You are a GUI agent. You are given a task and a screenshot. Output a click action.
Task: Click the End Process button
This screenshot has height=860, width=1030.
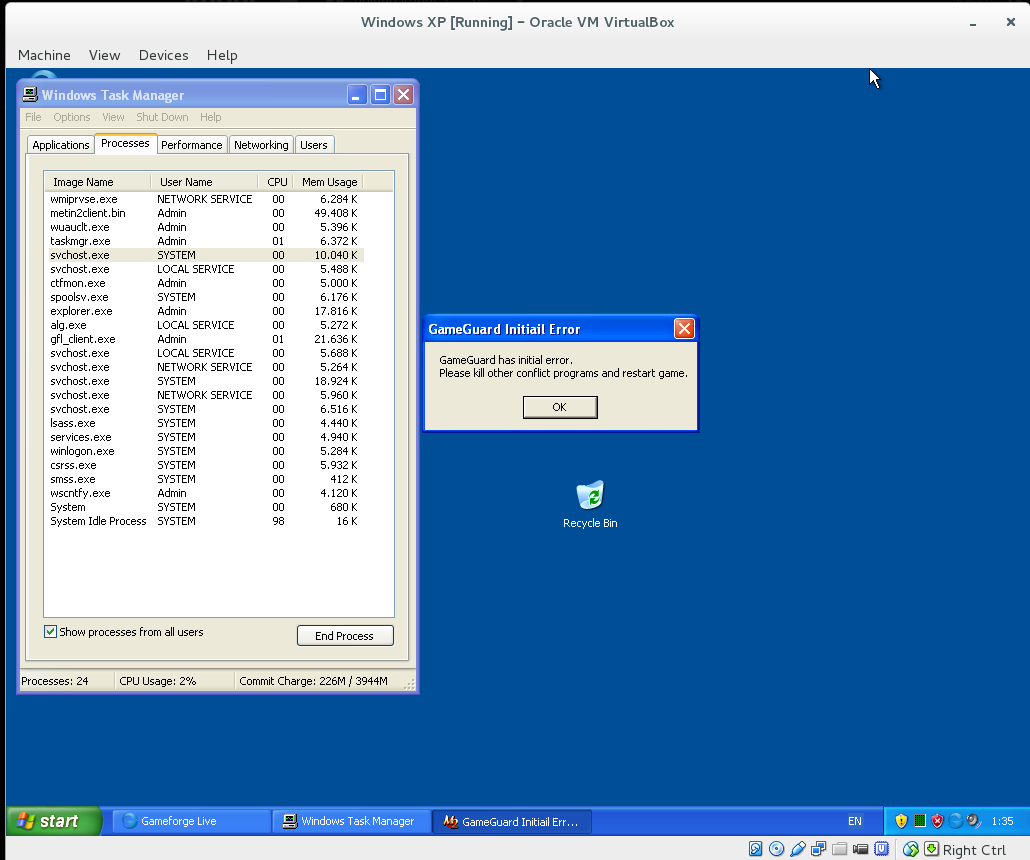pyautogui.click(x=345, y=635)
